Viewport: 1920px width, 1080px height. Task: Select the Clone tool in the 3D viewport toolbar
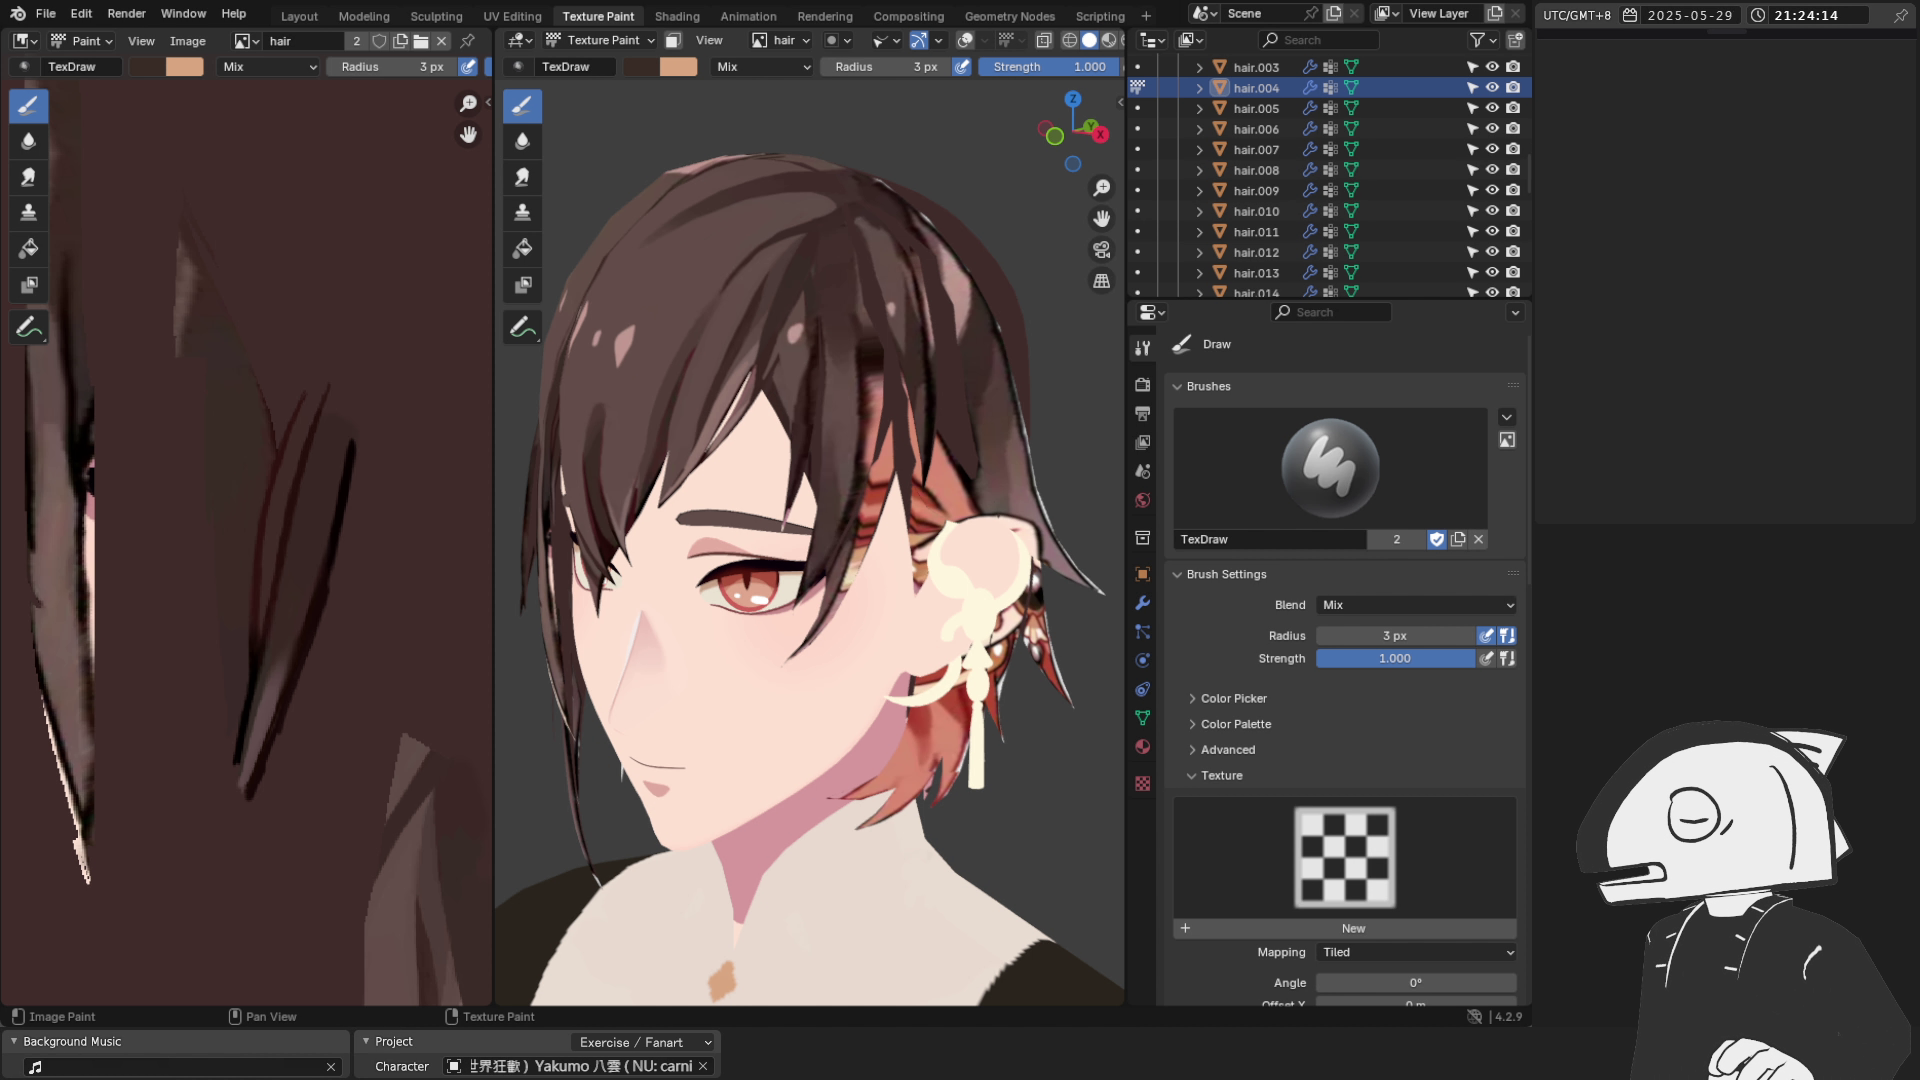click(522, 213)
